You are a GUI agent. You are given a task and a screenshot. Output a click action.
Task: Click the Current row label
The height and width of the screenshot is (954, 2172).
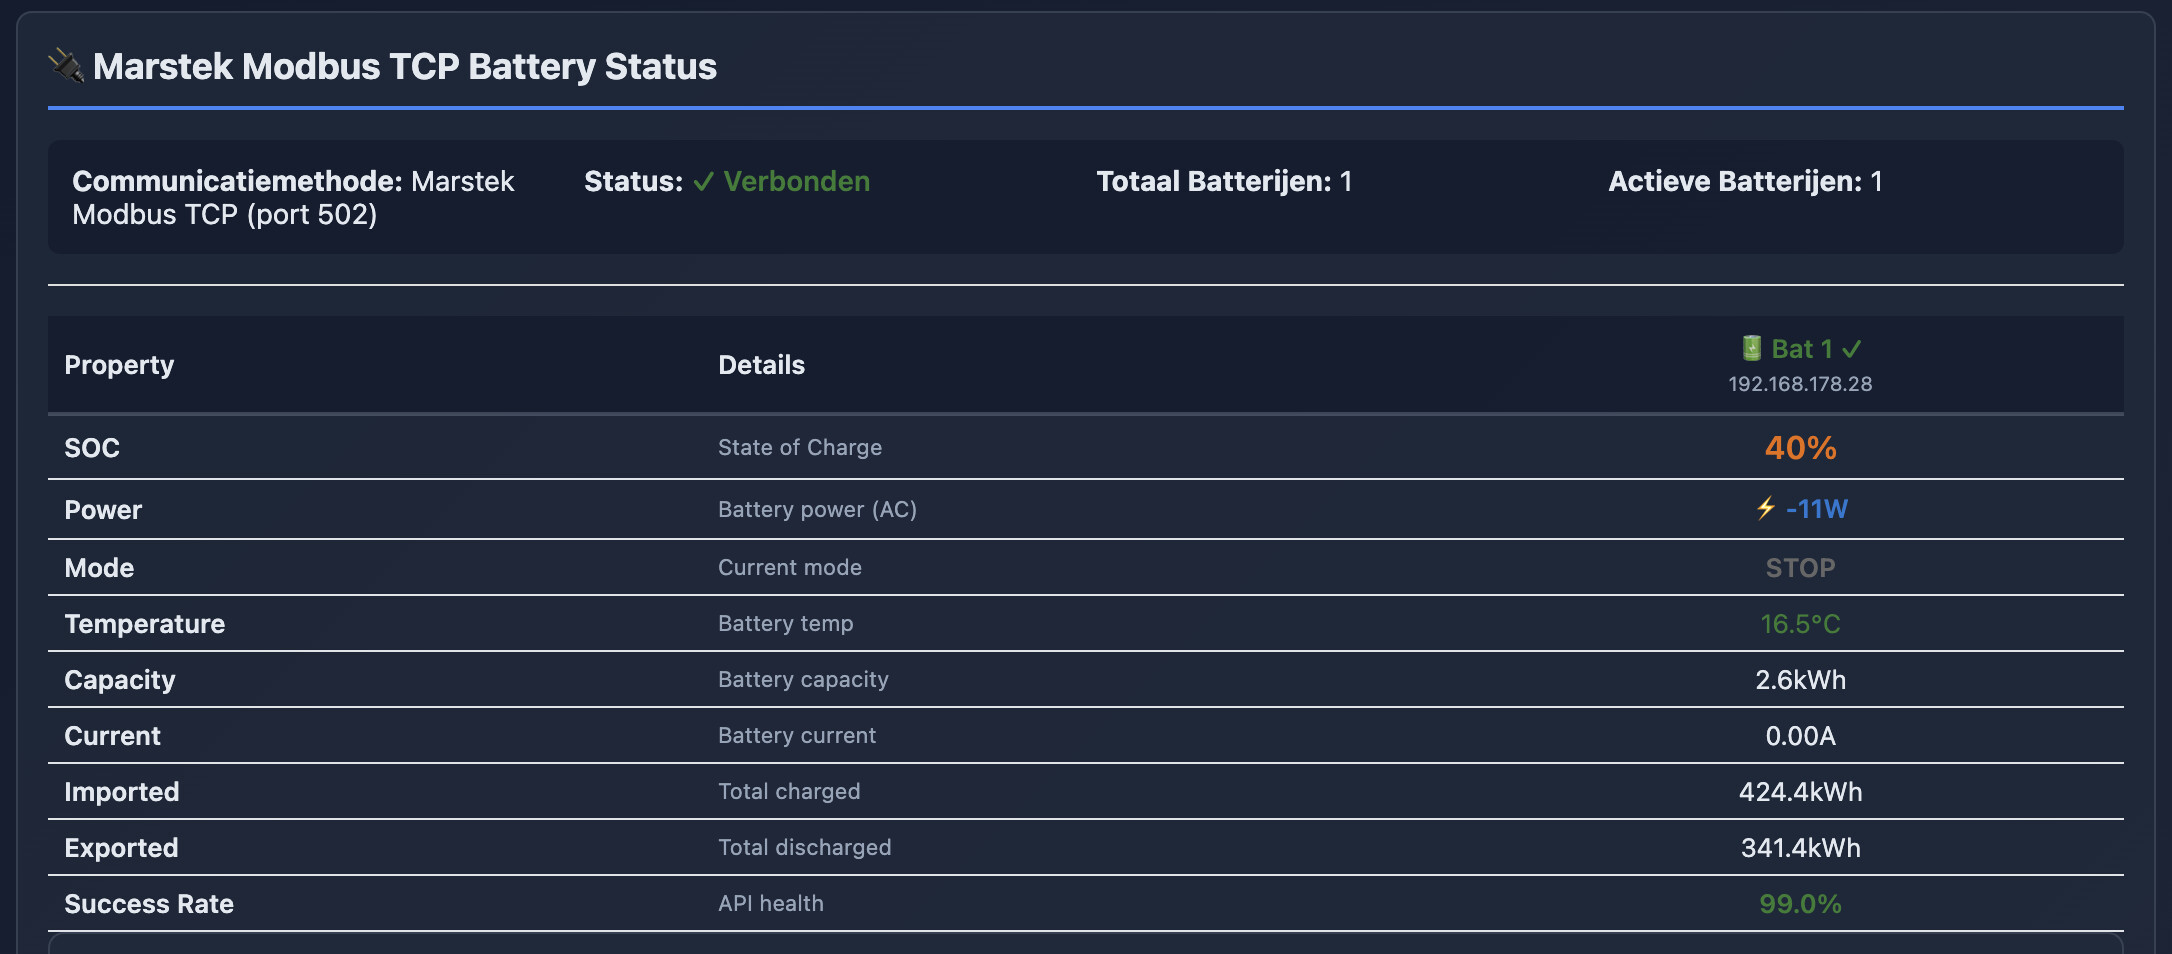pyautogui.click(x=112, y=736)
